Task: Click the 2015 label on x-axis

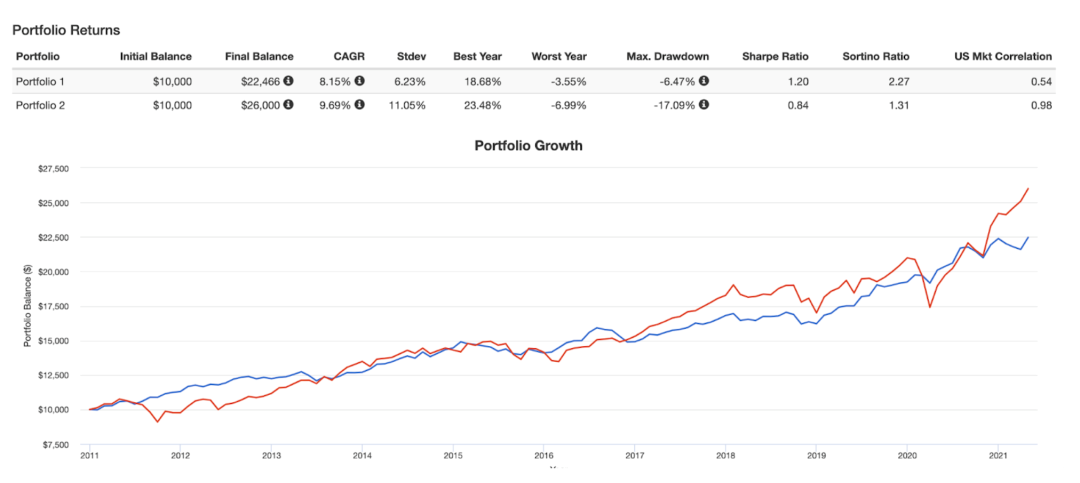Action: point(453,455)
